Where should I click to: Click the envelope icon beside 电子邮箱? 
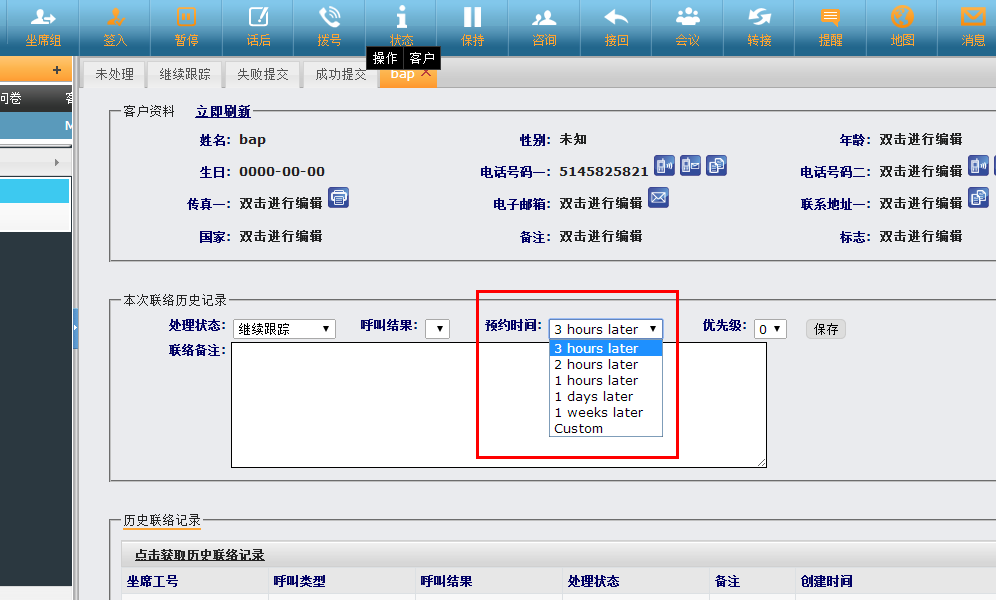[658, 197]
